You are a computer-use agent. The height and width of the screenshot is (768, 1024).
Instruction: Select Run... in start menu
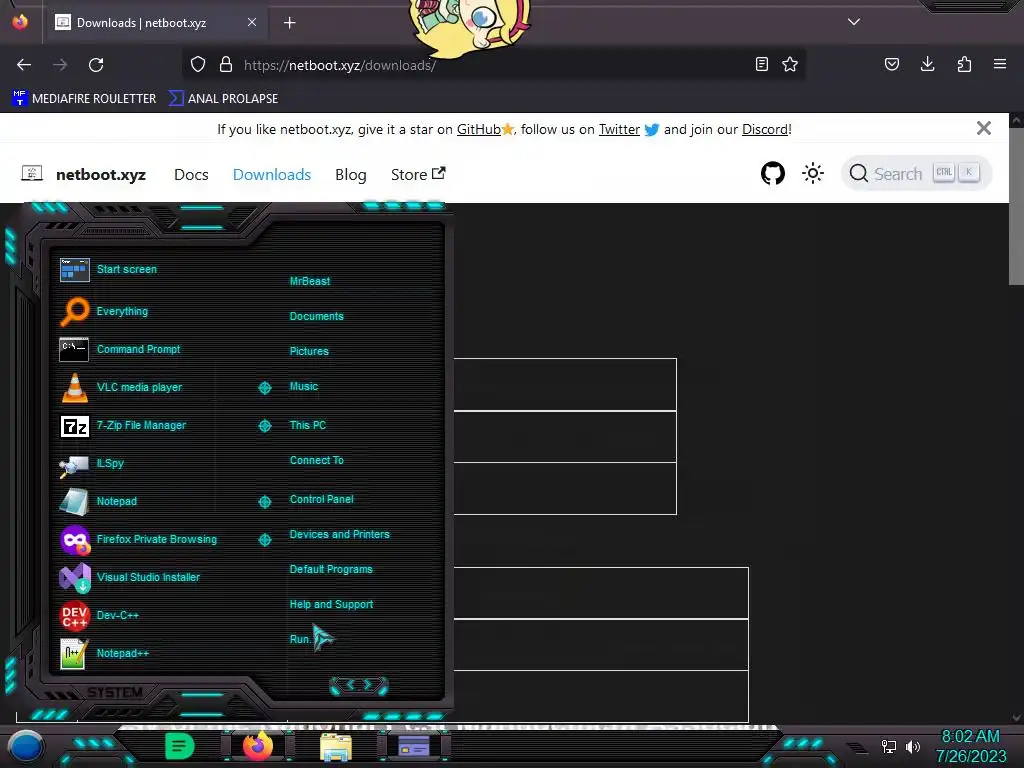(x=300, y=639)
